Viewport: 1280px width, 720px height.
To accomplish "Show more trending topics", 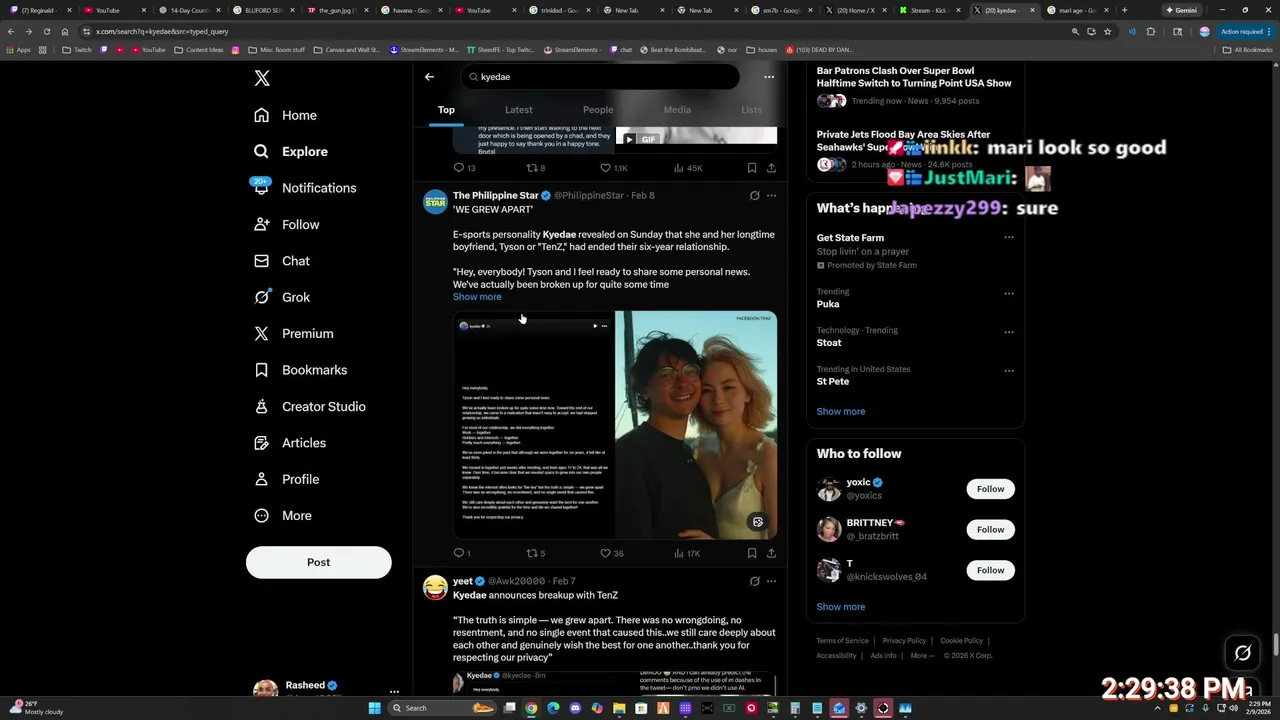I will pos(841,412).
